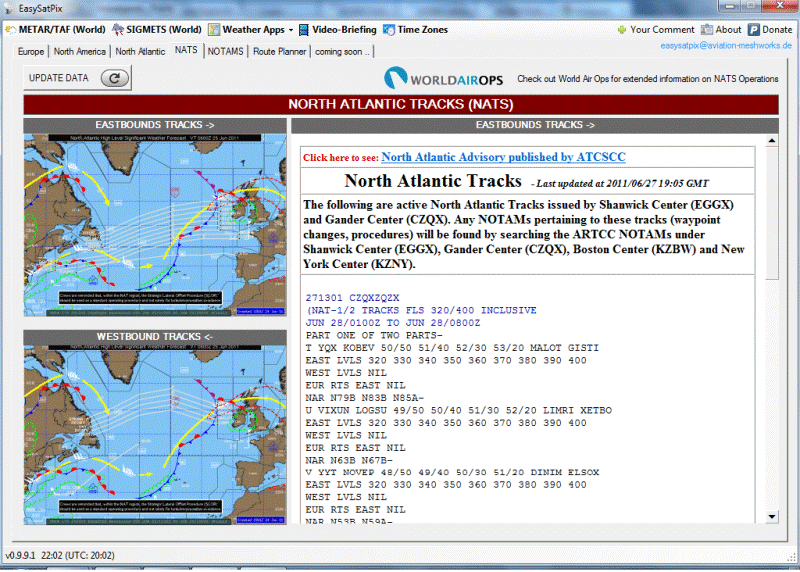Switch to the NOTAMS tab
Screen dimensions: 800x572
click(226, 52)
